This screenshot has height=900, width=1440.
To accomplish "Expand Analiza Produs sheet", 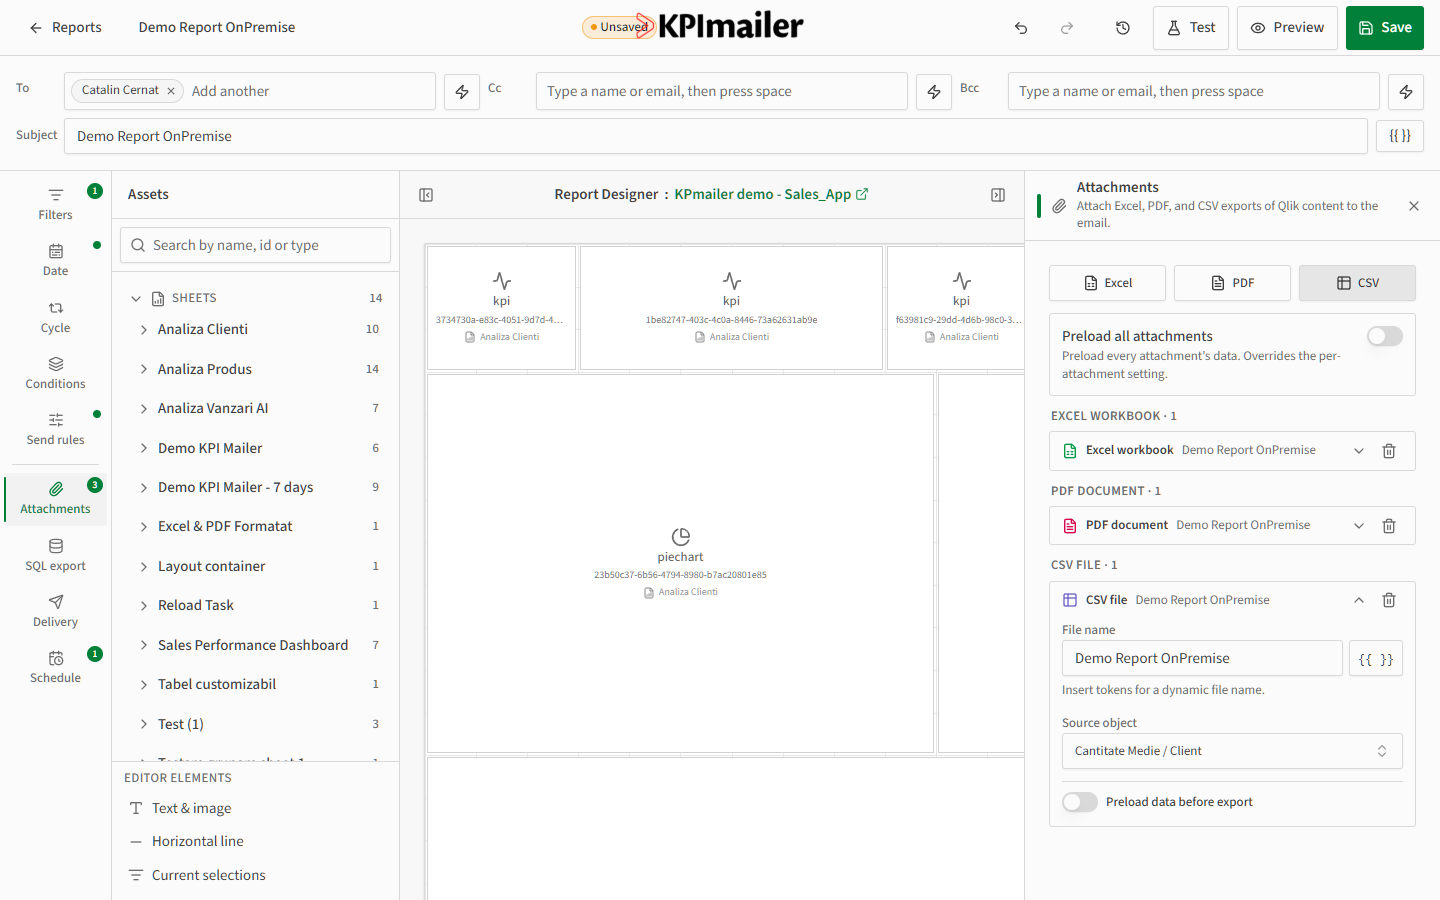I will click(144, 369).
